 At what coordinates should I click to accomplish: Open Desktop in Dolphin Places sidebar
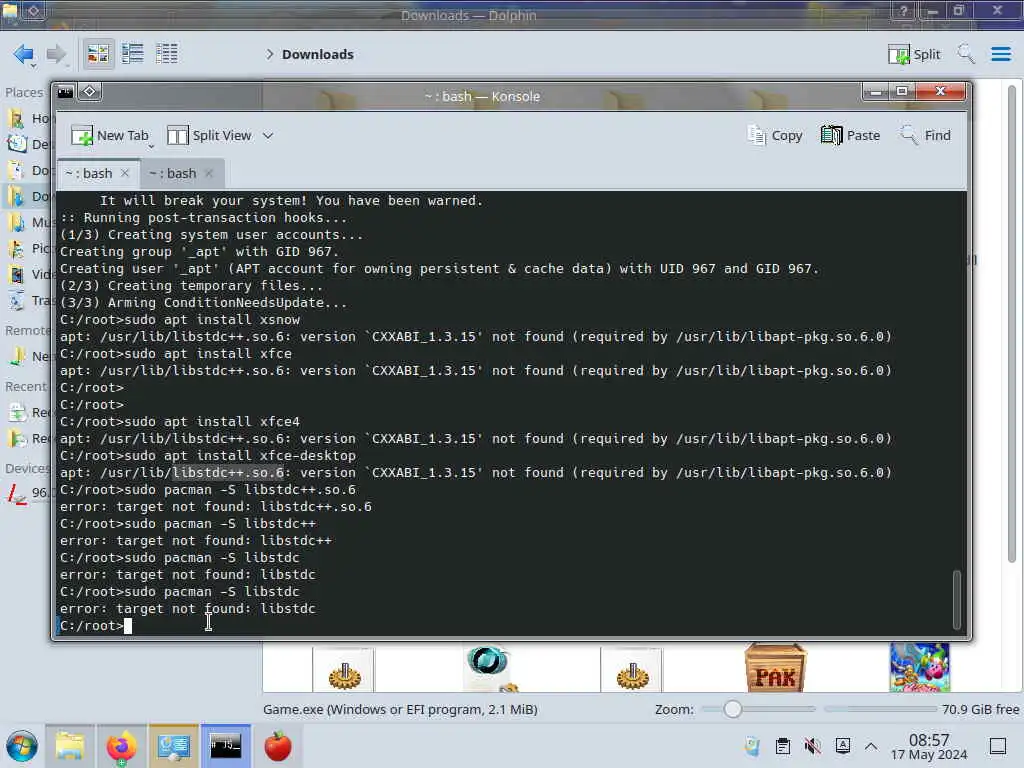(x=29, y=144)
